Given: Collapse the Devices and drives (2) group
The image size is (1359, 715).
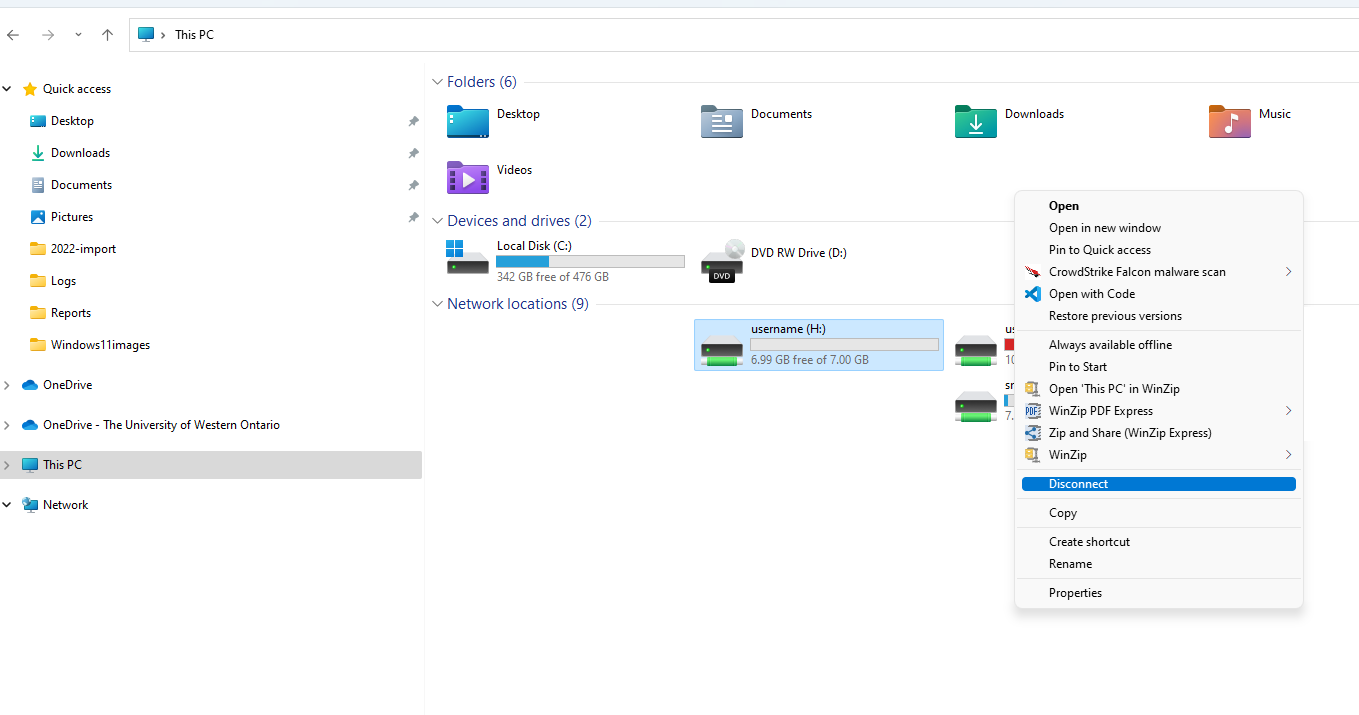Looking at the screenshot, I should click(x=437, y=221).
